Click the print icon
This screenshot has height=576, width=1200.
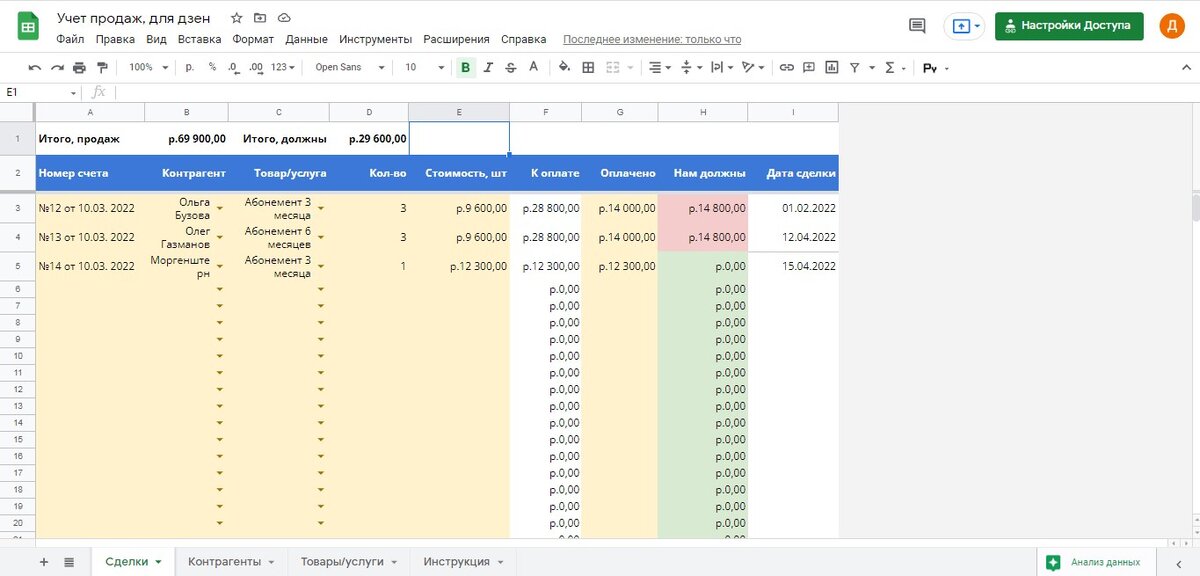[79, 67]
